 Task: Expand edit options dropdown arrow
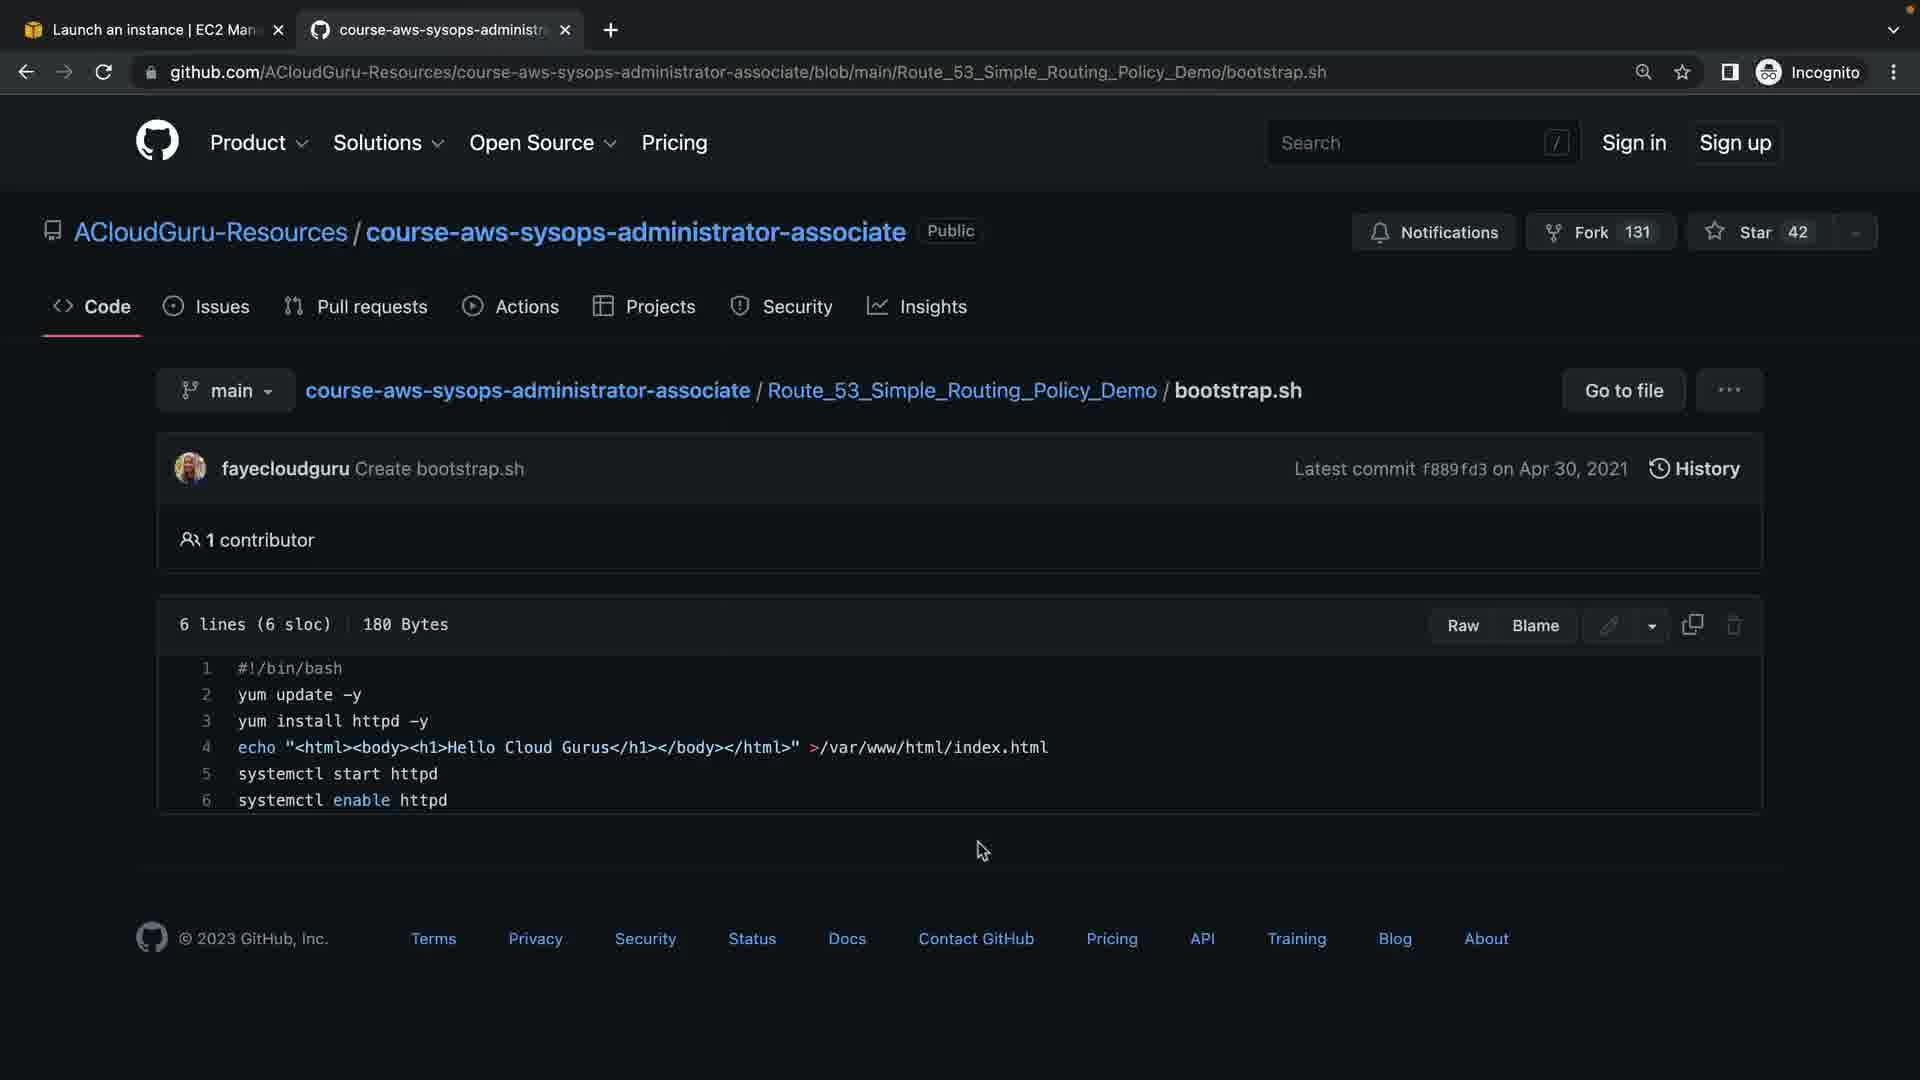1652,626
